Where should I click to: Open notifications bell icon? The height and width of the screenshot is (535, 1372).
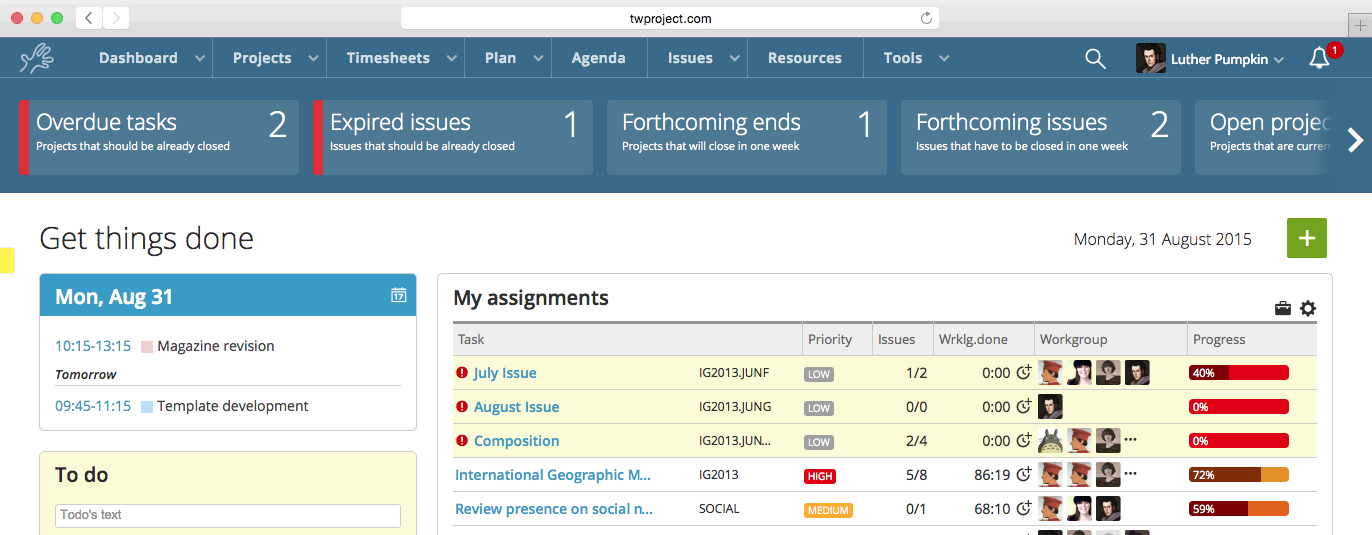[1320, 59]
